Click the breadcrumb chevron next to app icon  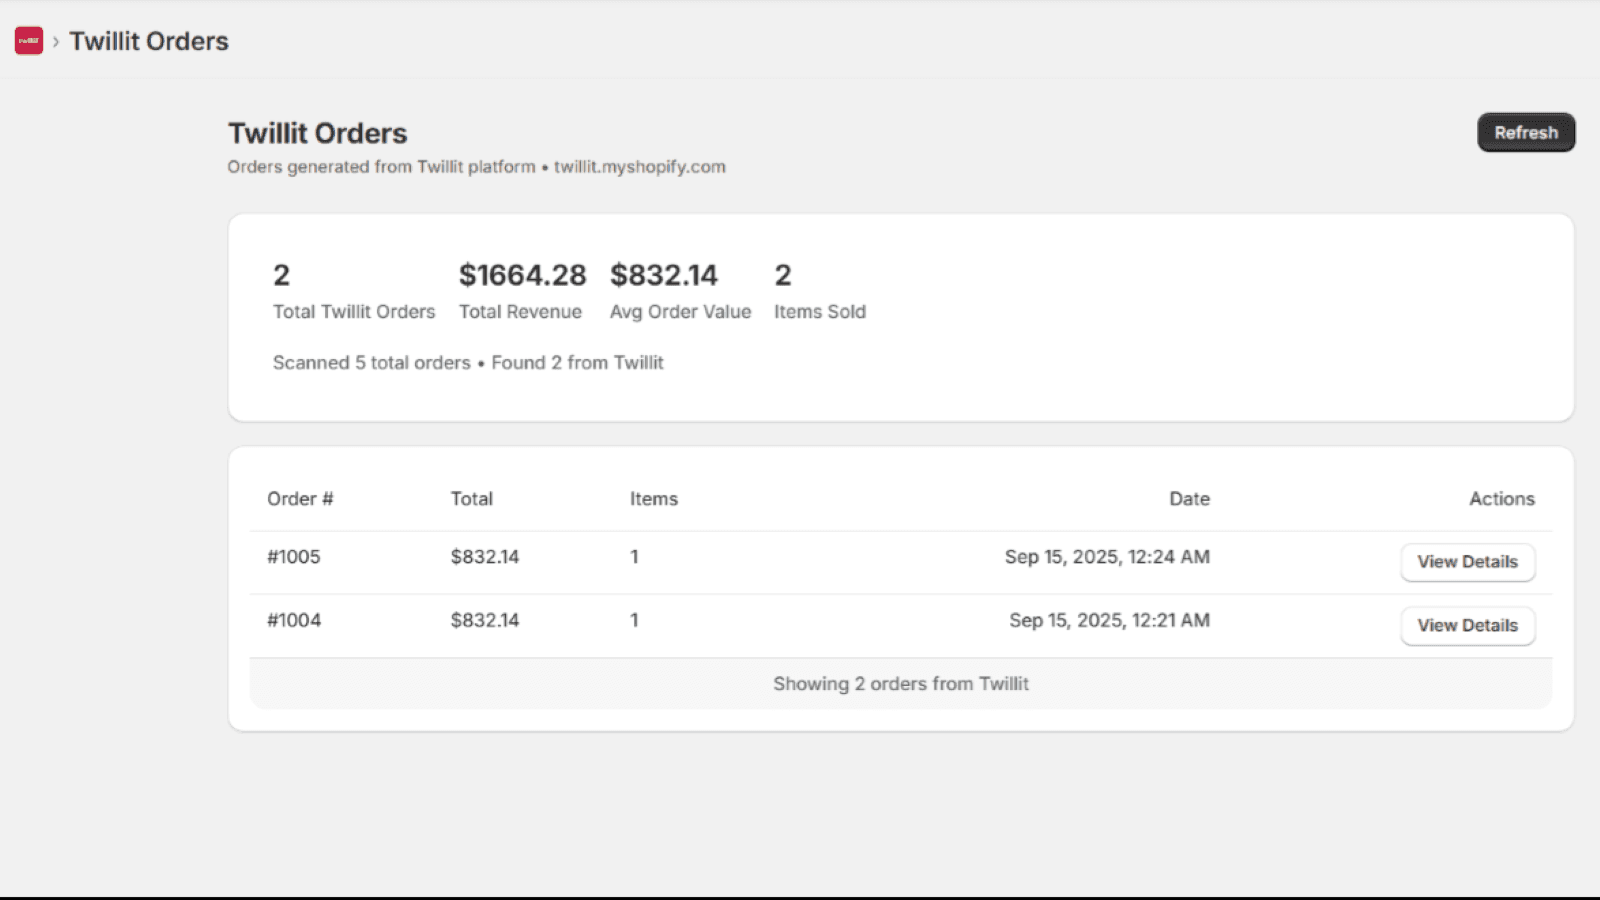tap(56, 41)
